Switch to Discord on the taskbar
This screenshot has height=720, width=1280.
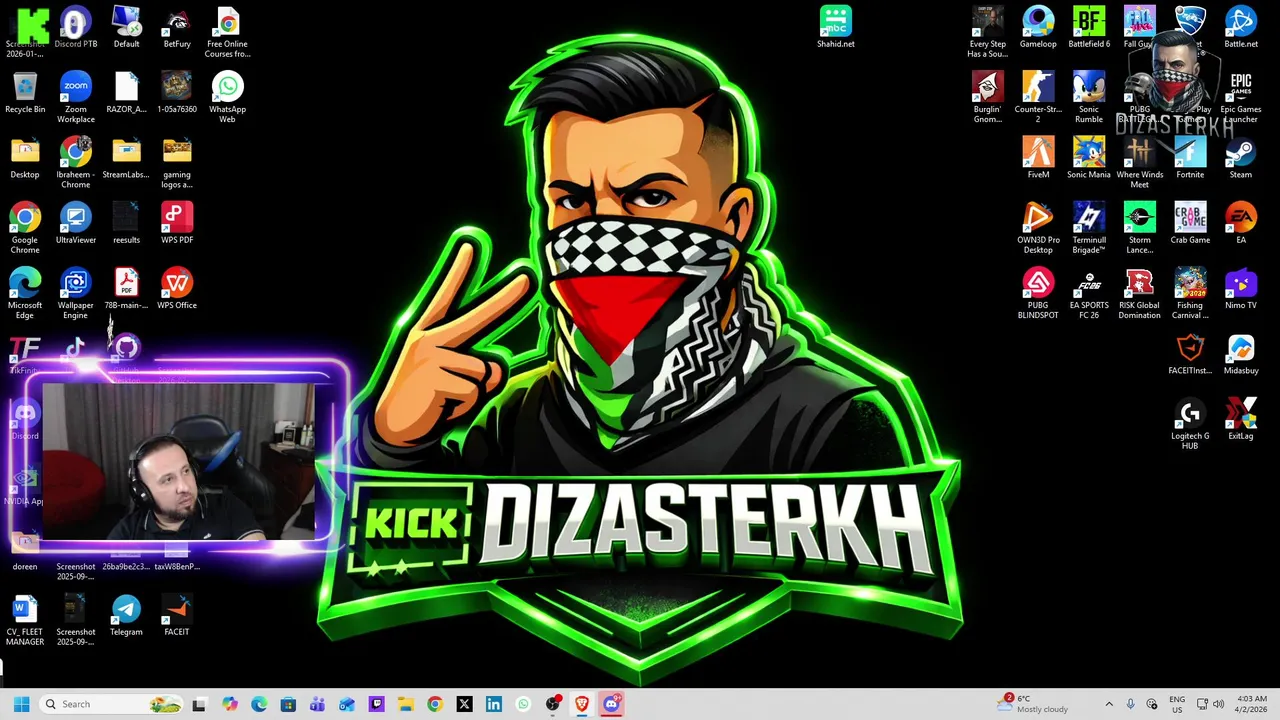(x=611, y=704)
